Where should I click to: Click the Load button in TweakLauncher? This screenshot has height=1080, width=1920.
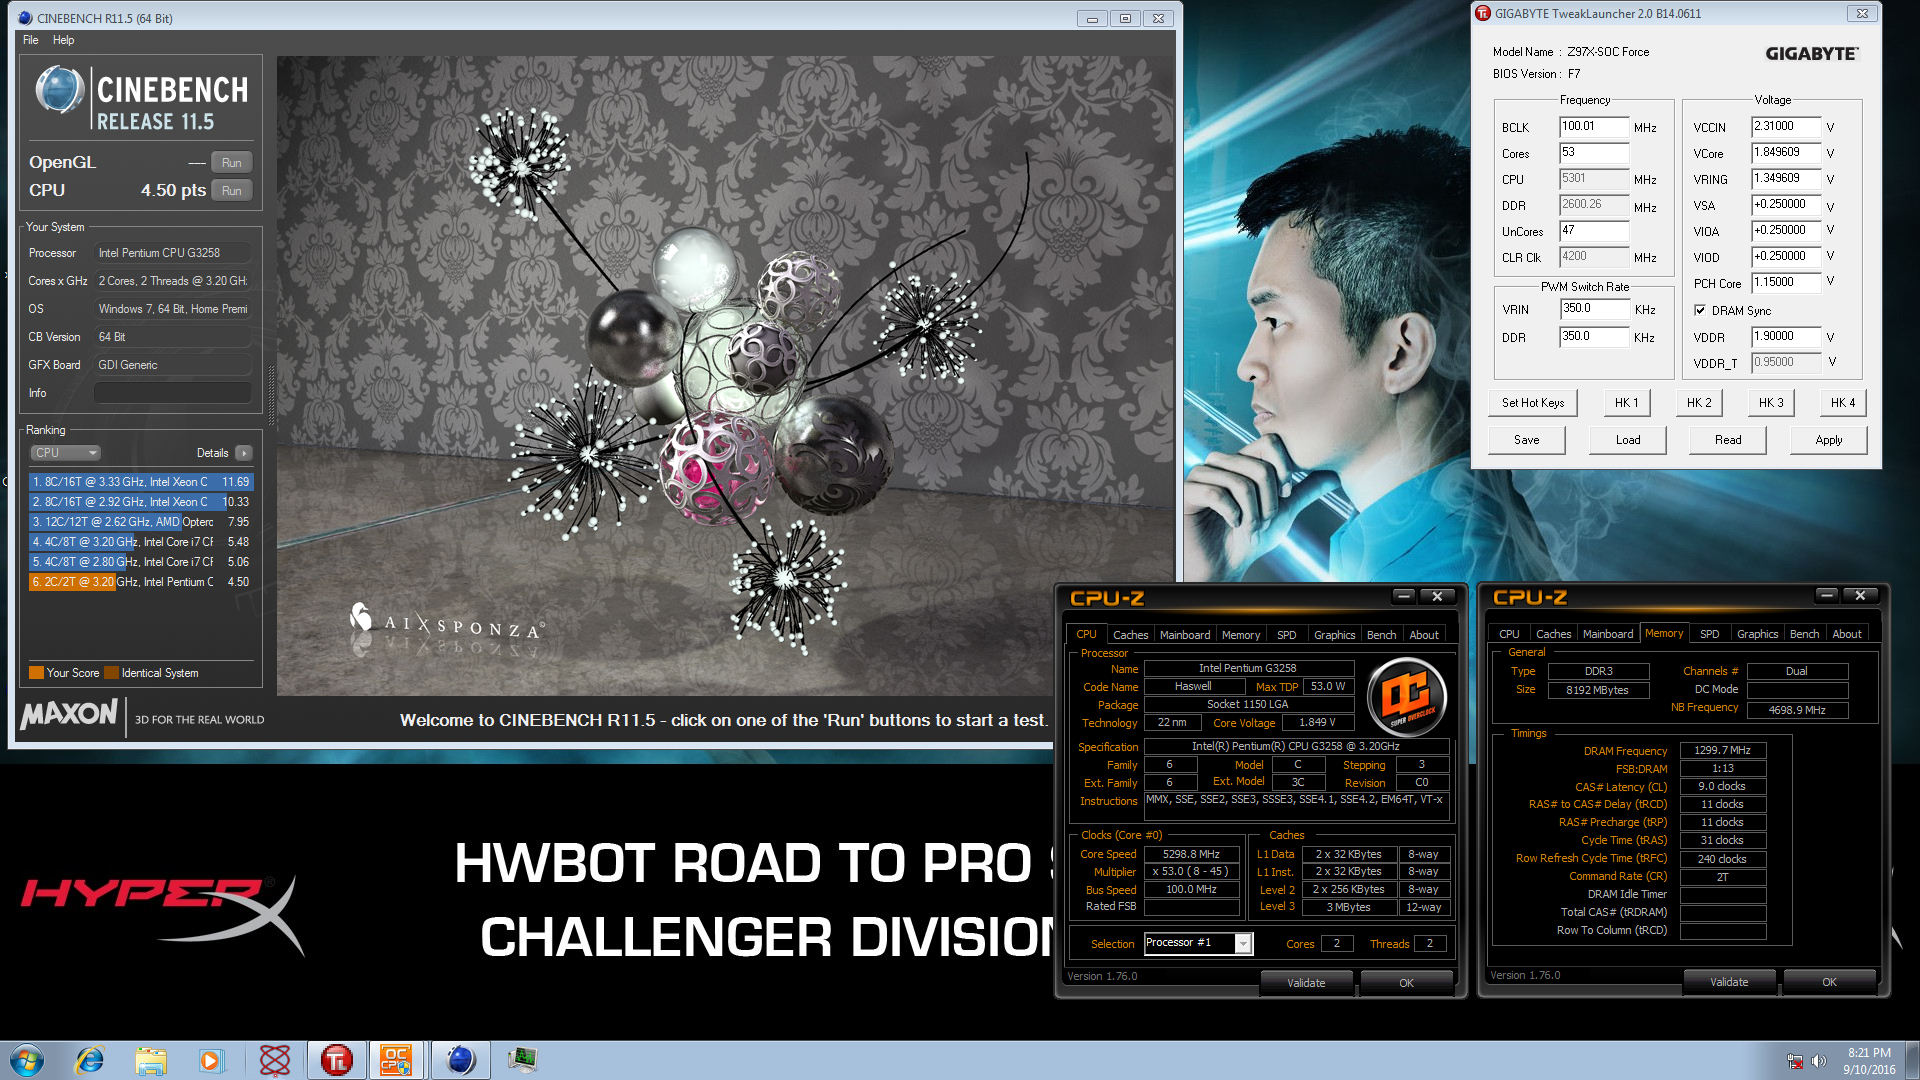point(1628,440)
